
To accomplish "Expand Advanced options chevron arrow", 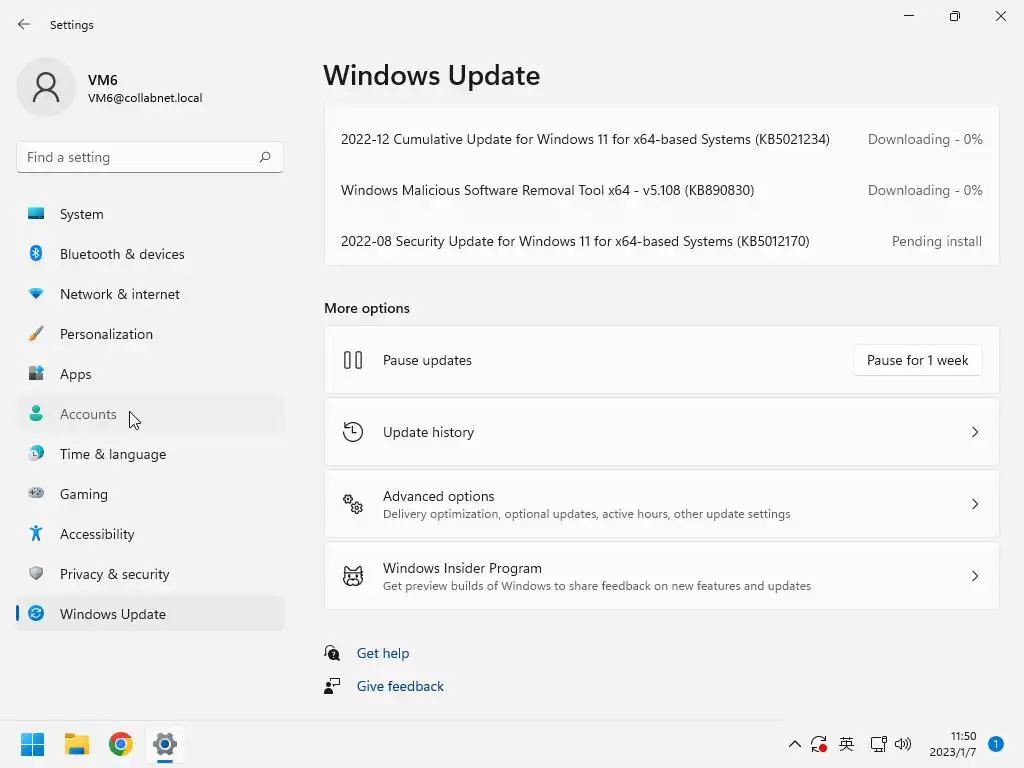I will 975,504.
